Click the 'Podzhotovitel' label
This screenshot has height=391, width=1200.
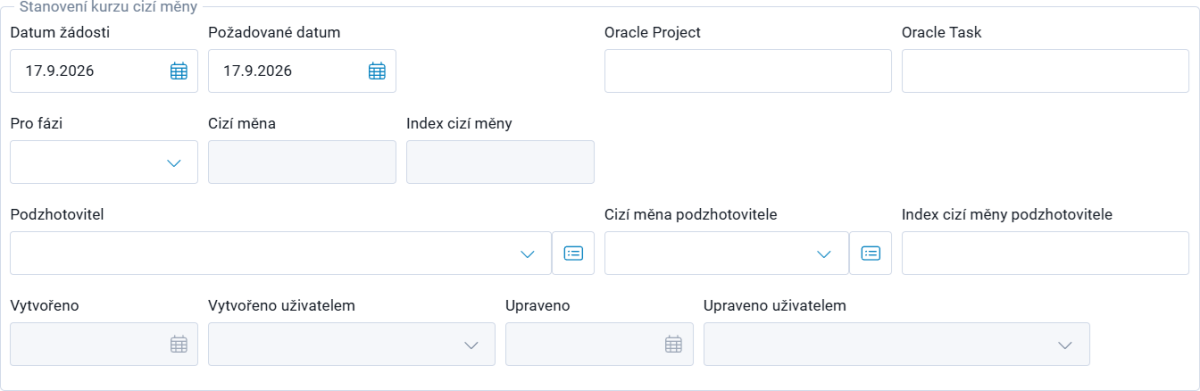click(57, 214)
